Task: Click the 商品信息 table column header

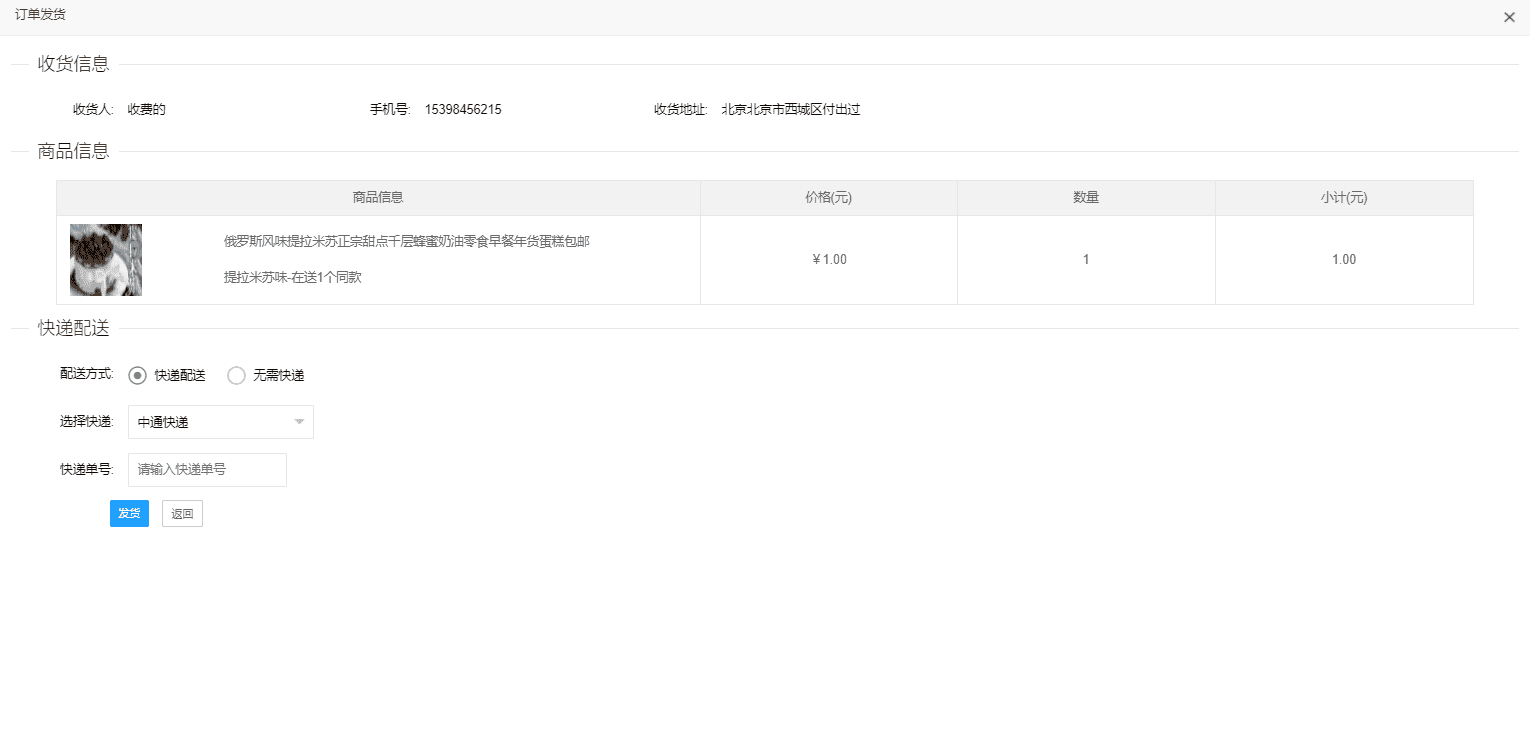Action: [x=378, y=198]
